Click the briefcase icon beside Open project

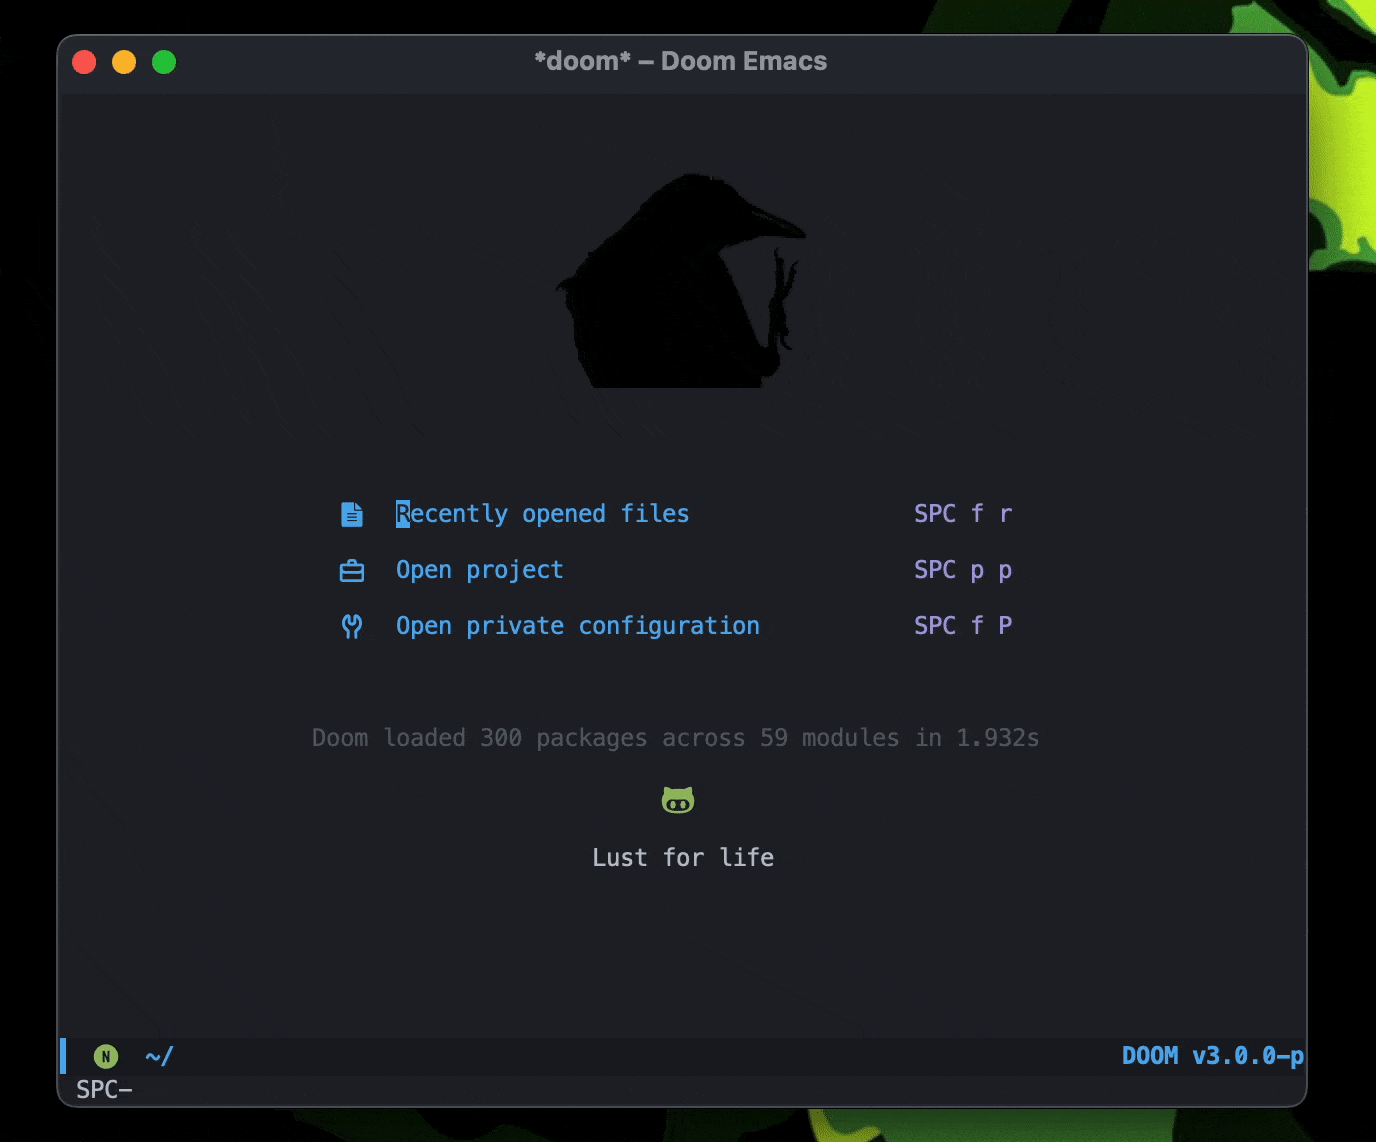[x=352, y=570]
